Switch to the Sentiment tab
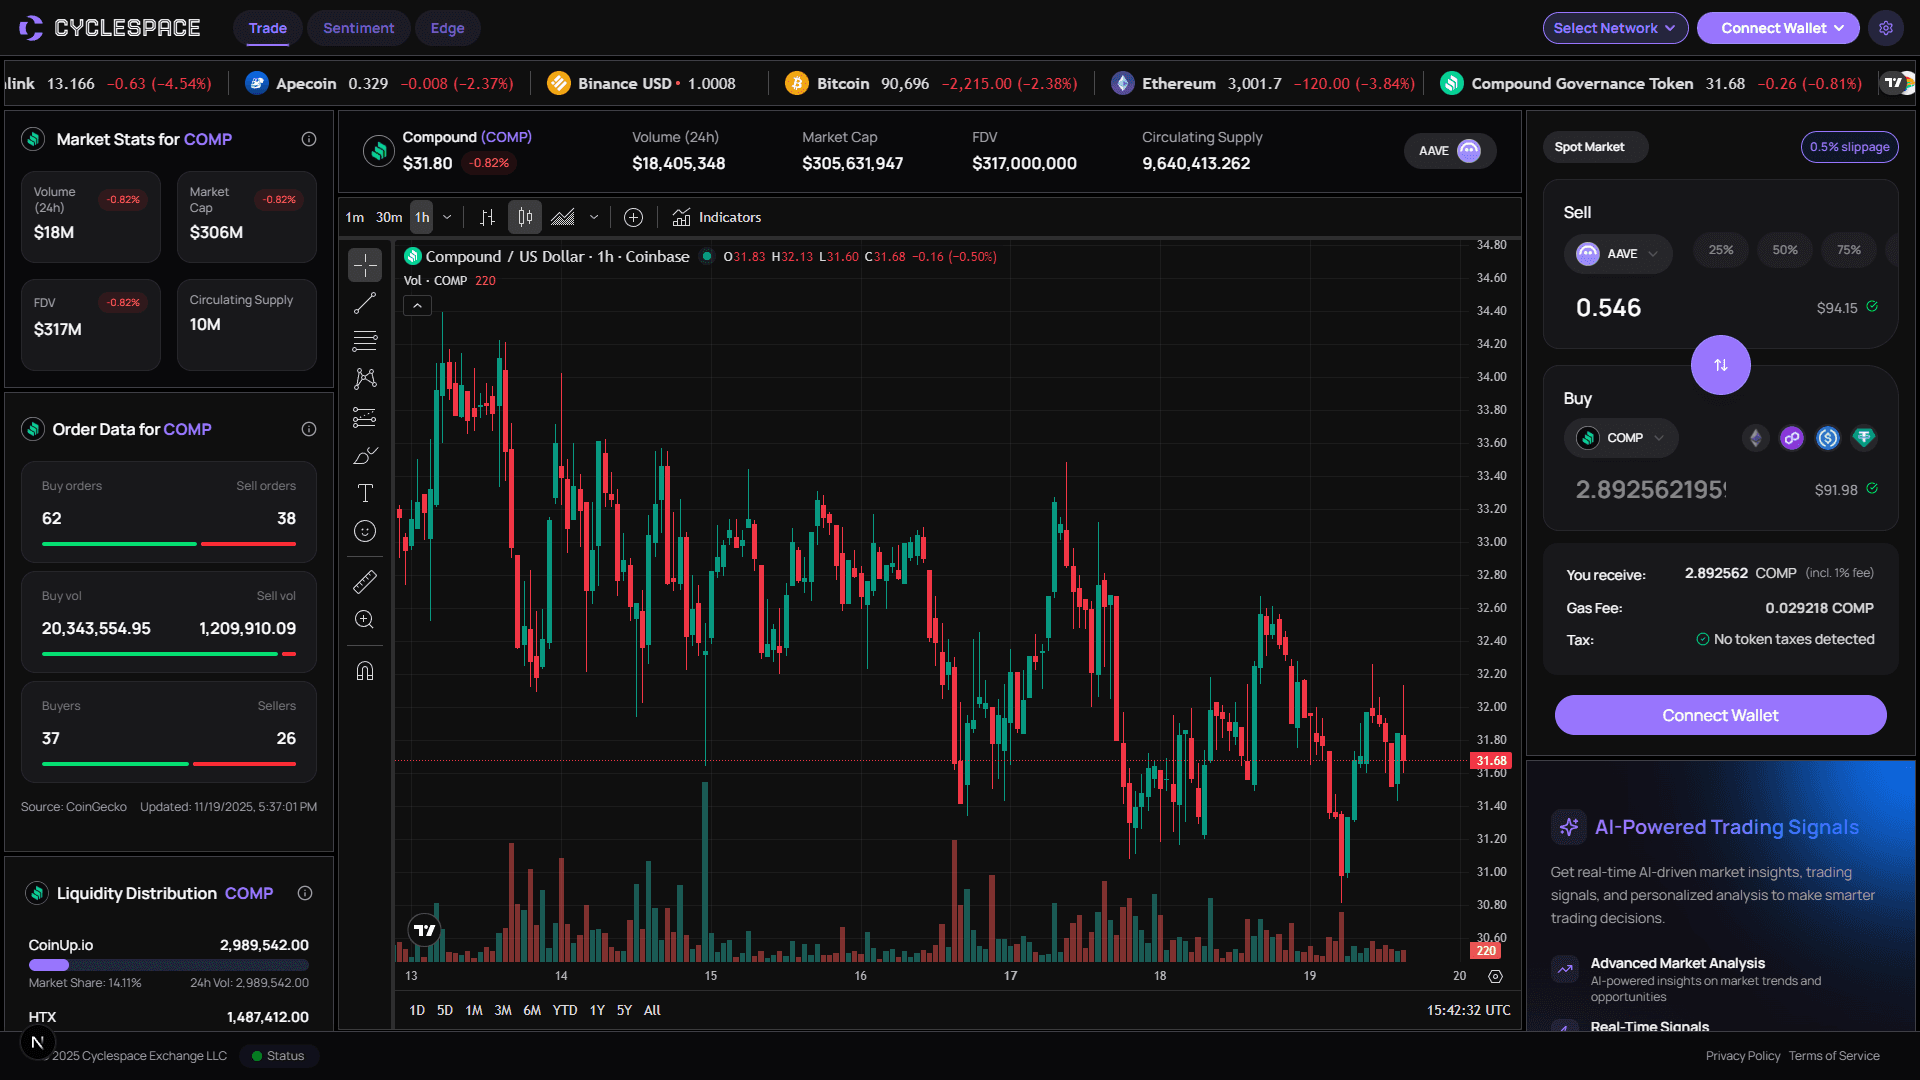Image resolution: width=1920 pixels, height=1080 pixels. (358, 28)
